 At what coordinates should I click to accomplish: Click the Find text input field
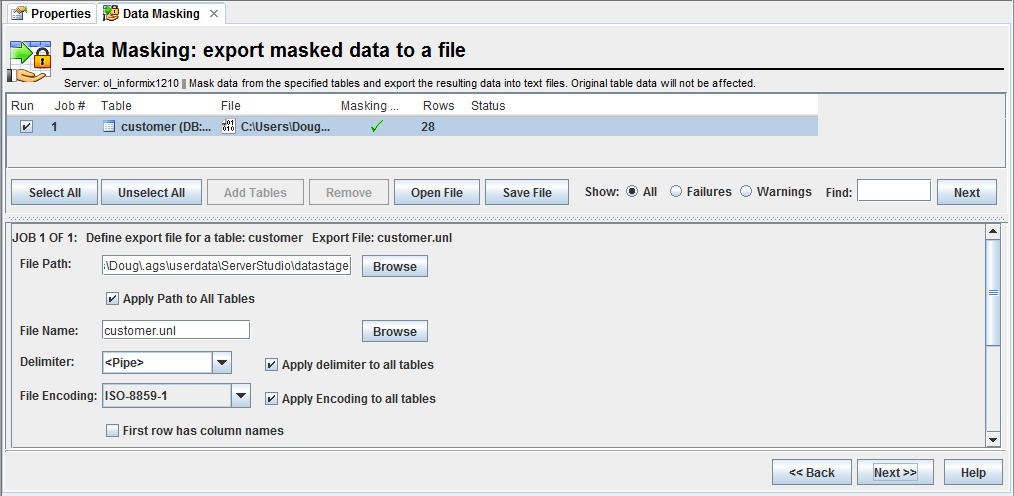click(x=893, y=191)
